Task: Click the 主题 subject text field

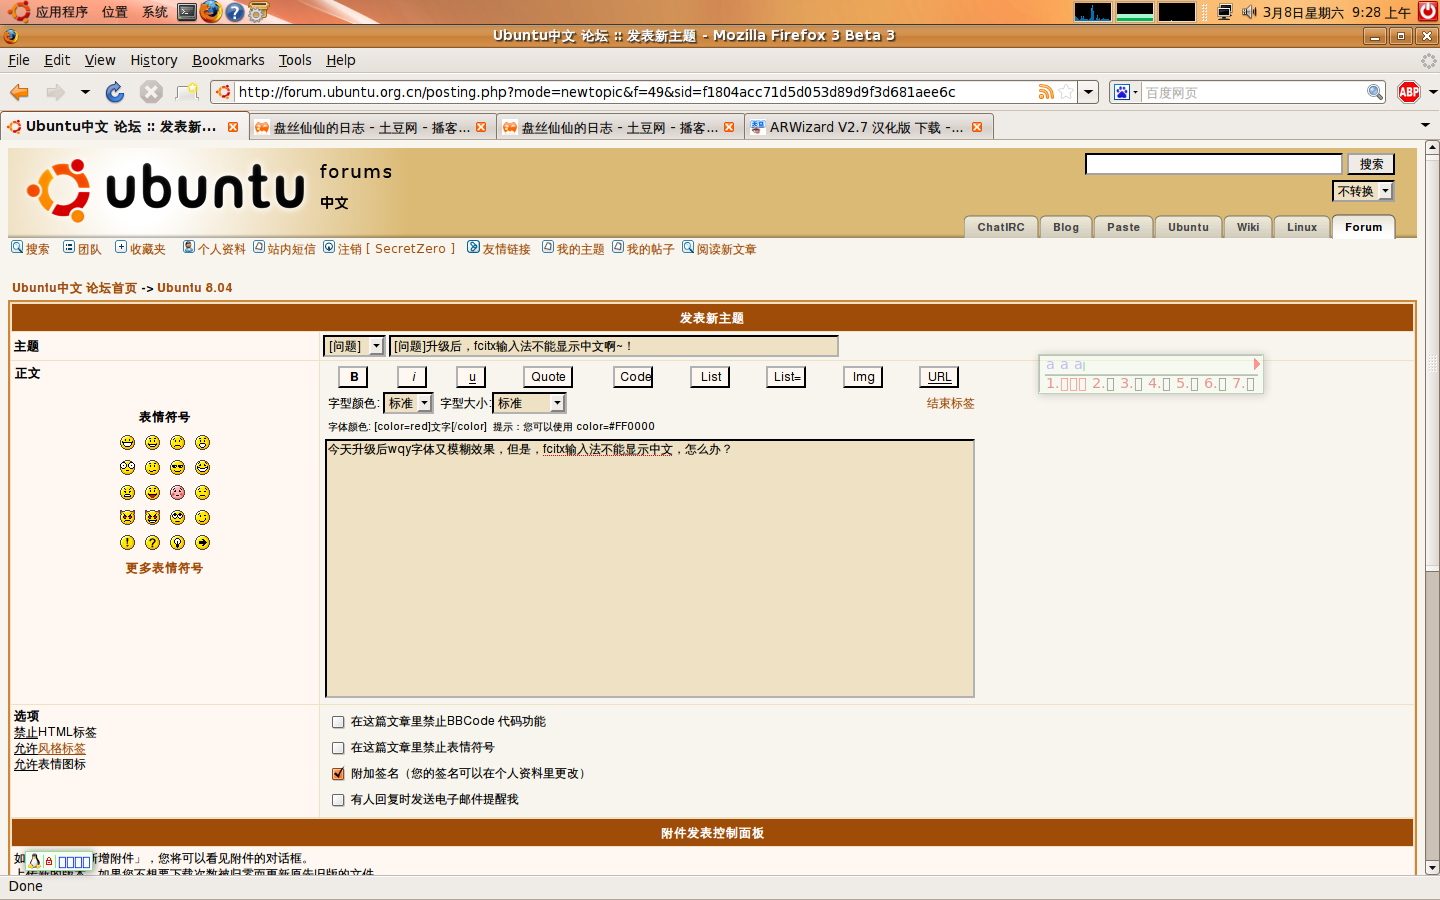Action: 613,346
